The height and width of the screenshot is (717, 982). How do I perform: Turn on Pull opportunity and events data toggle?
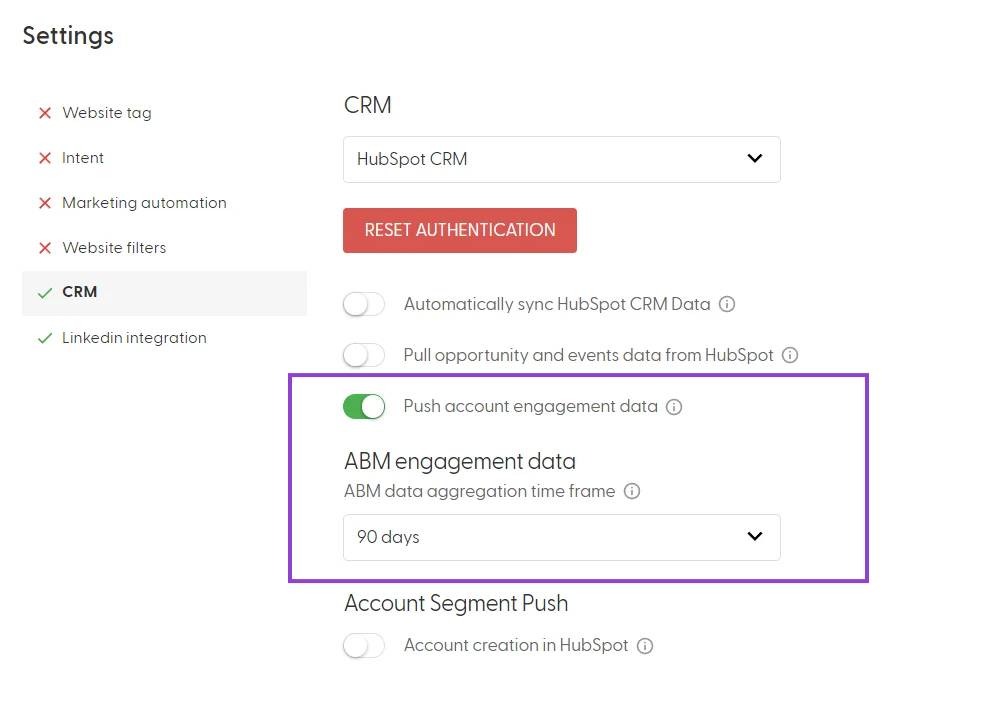(x=364, y=355)
